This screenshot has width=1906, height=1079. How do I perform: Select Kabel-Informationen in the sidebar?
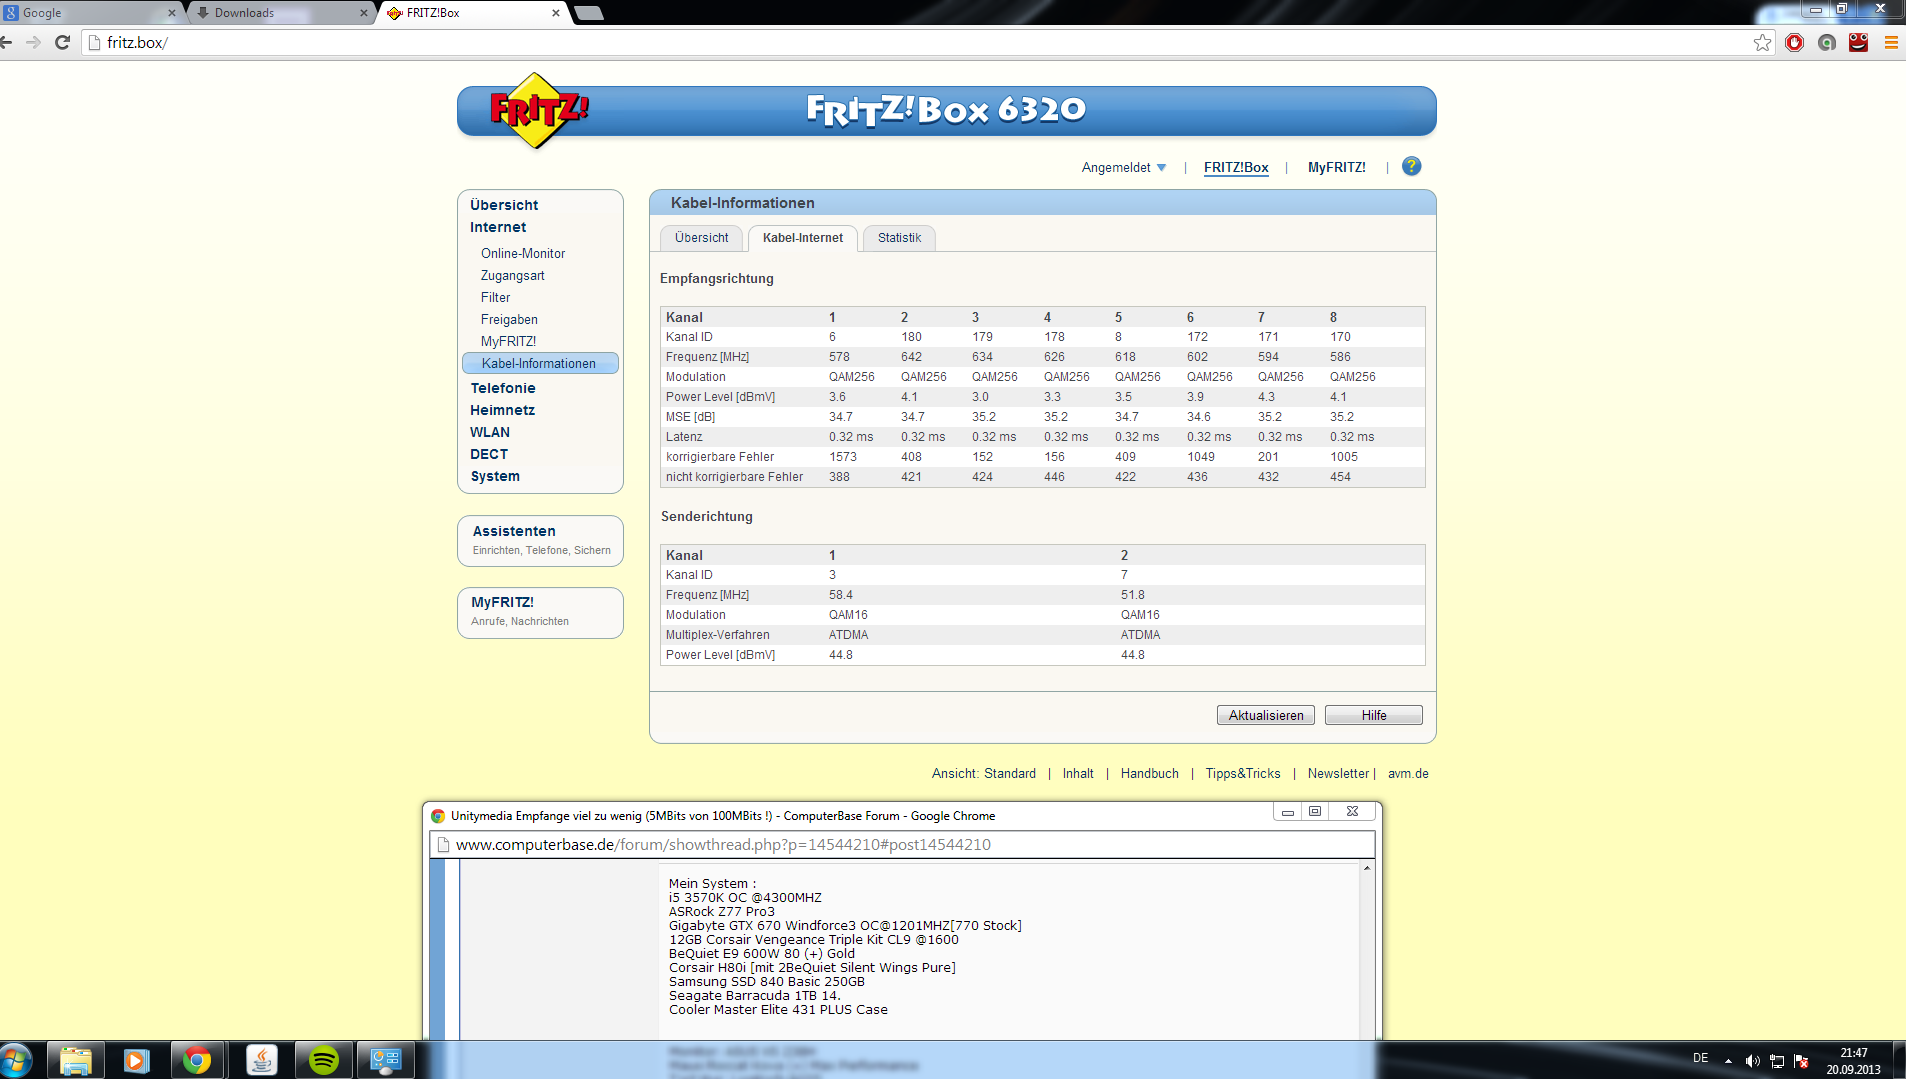(540, 364)
